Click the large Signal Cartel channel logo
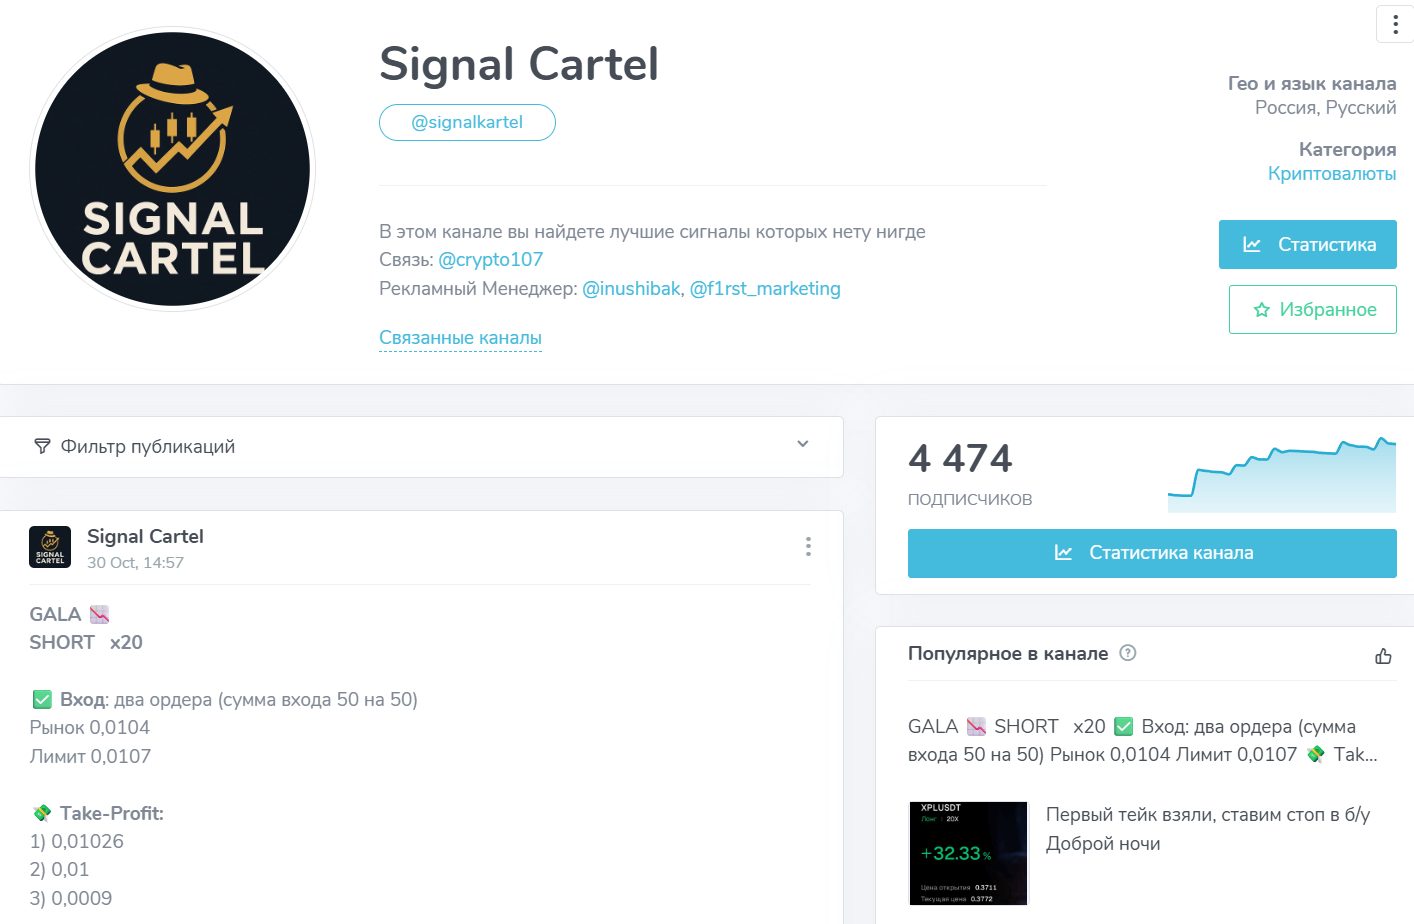 point(173,170)
